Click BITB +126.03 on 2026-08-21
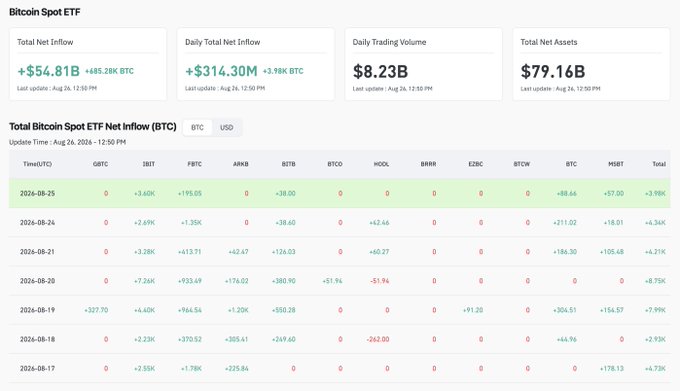Viewport: 680px width, 391px height. 284,251
